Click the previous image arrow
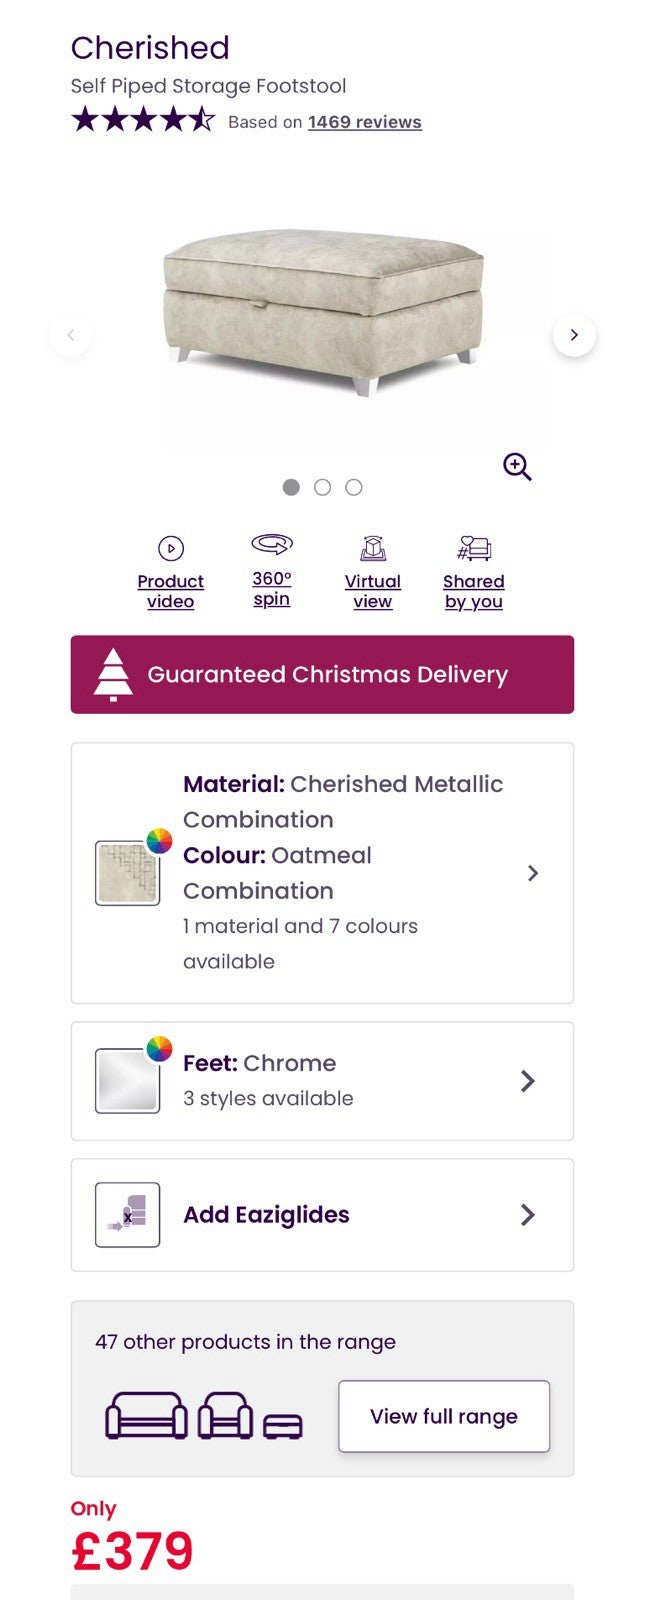The width and height of the screenshot is (655, 1600). (x=70, y=335)
